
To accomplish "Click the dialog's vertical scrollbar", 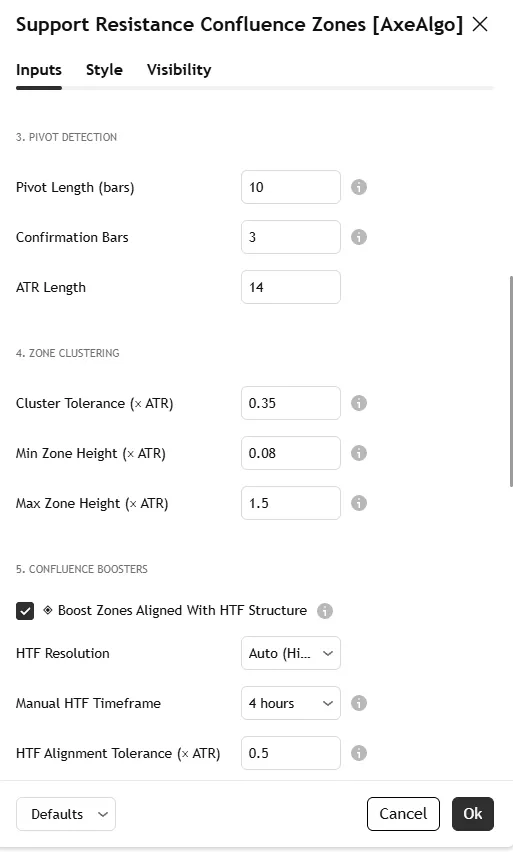I will pyautogui.click(x=511, y=381).
